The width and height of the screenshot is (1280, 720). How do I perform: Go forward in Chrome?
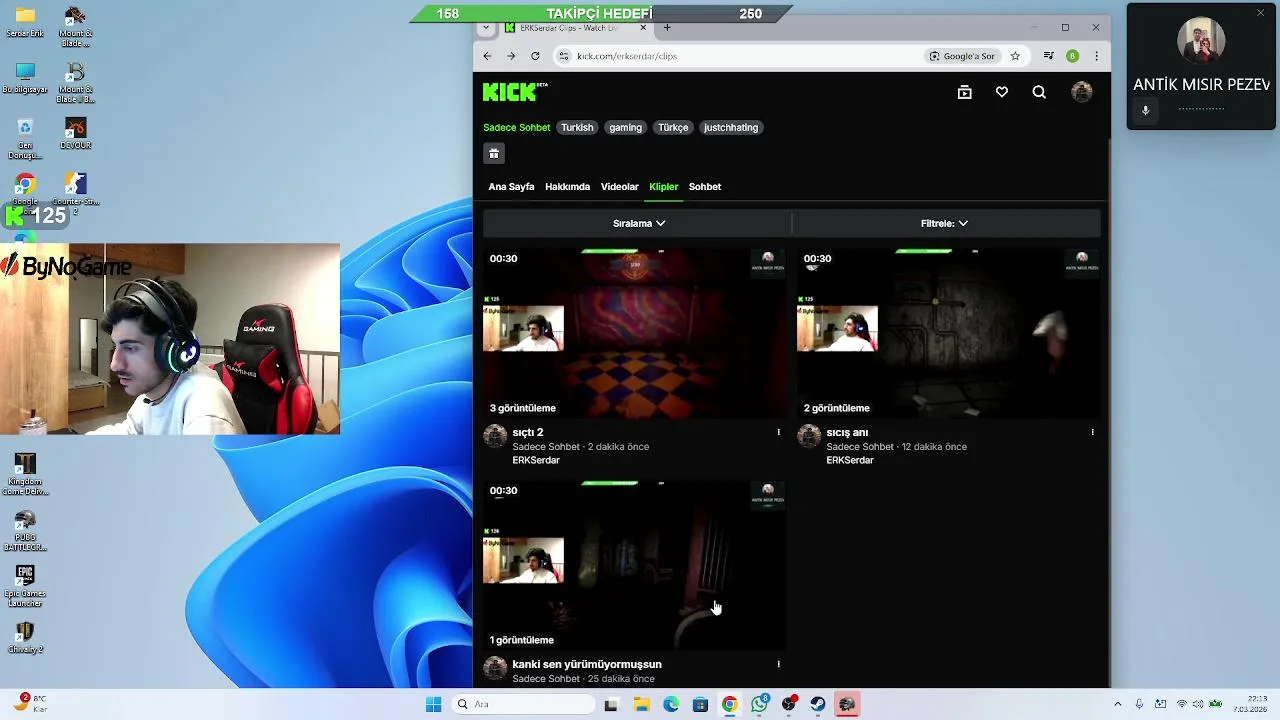511,56
